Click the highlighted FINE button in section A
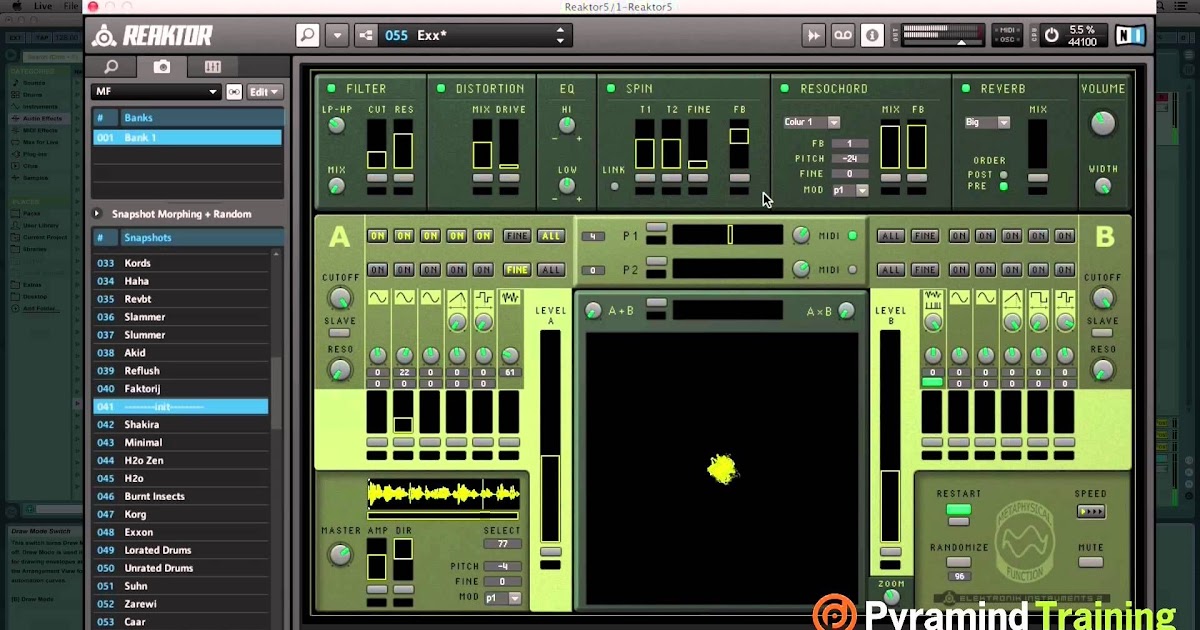The height and width of the screenshot is (630, 1200). [516, 270]
